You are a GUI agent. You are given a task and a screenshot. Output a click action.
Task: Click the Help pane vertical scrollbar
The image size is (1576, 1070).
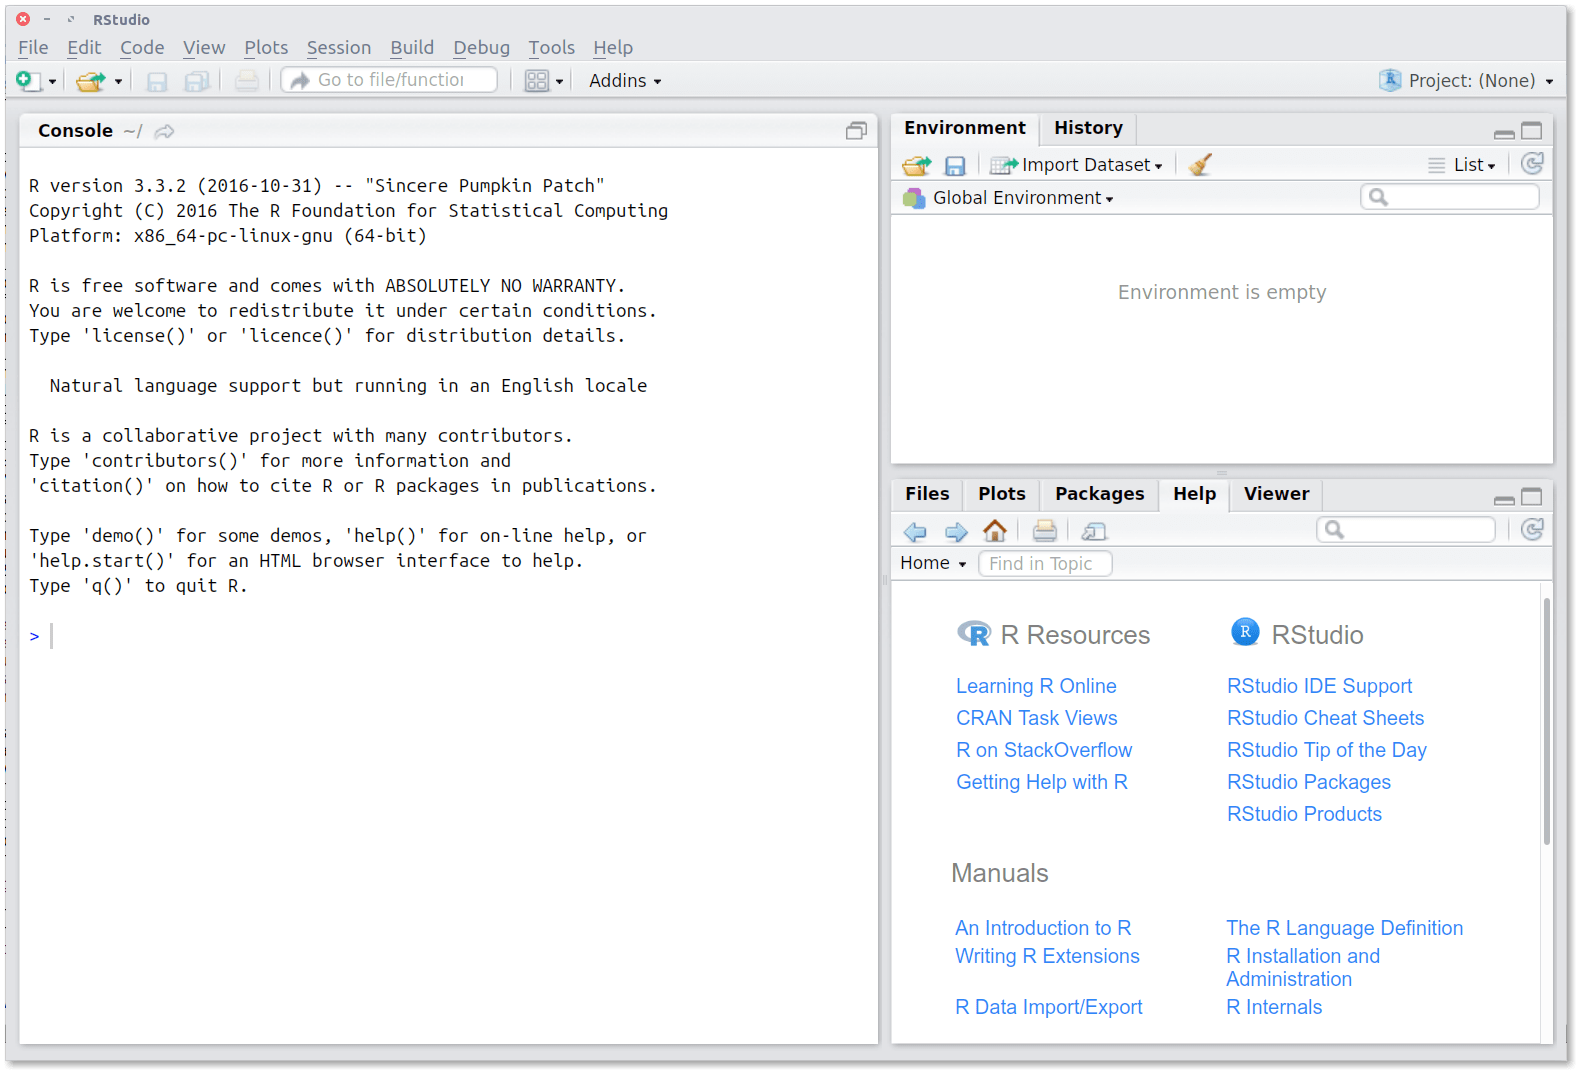(1546, 720)
